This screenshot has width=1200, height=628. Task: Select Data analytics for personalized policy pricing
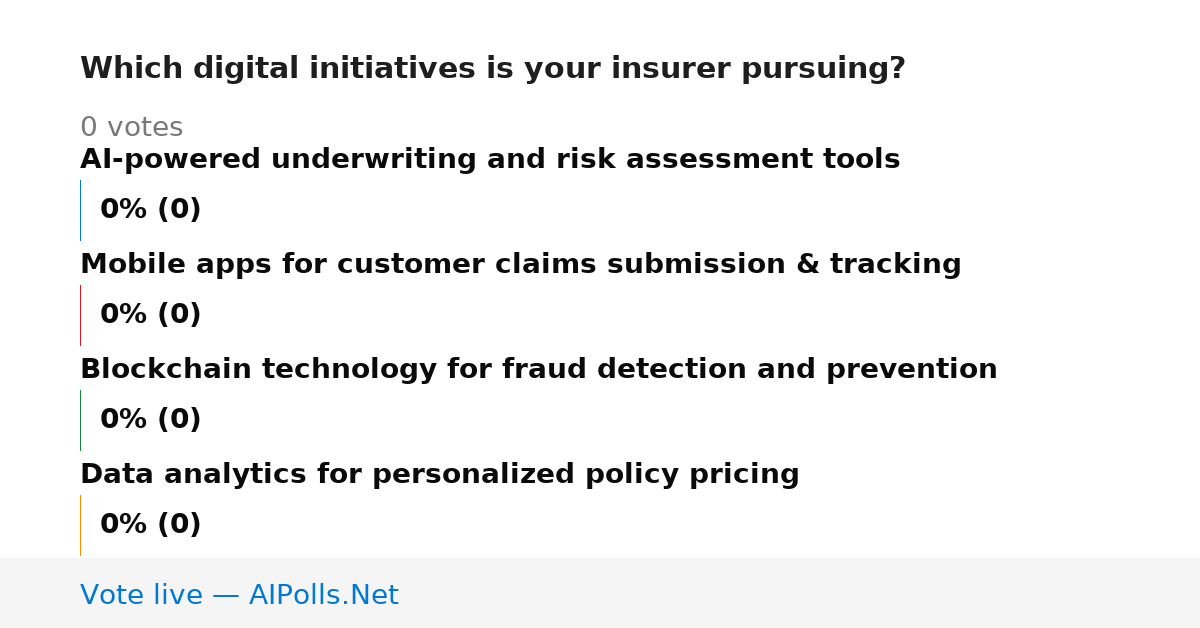pos(439,475)
